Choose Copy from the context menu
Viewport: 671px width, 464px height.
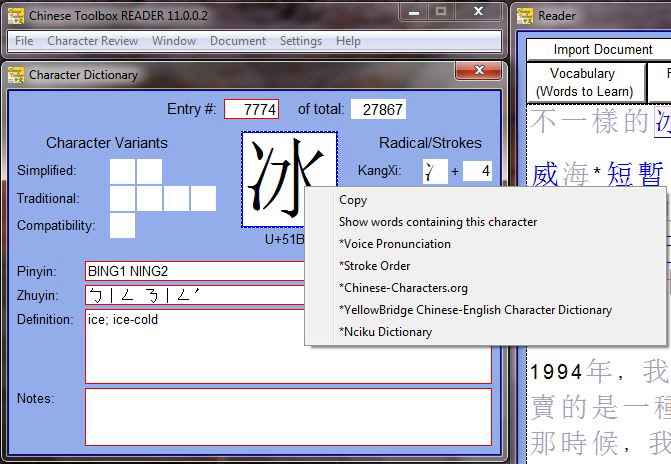[485, 200]
